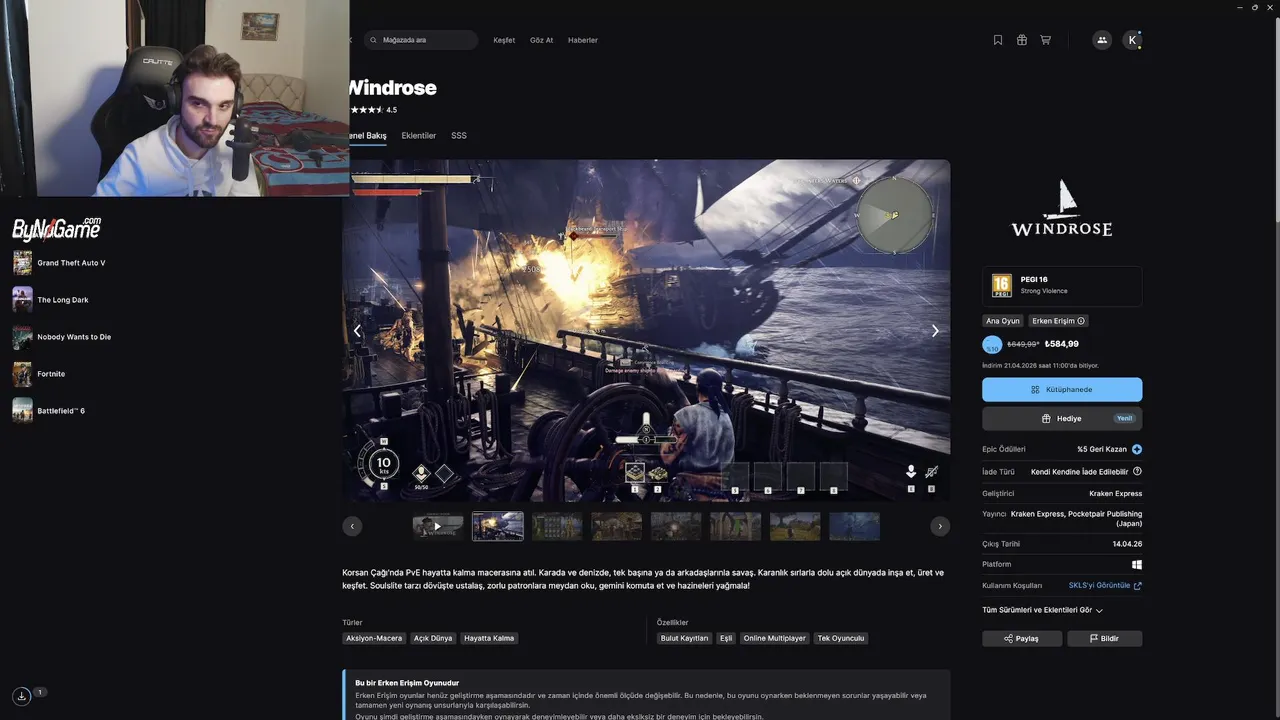Click the Erken Erişim tag

point(1058,321)
